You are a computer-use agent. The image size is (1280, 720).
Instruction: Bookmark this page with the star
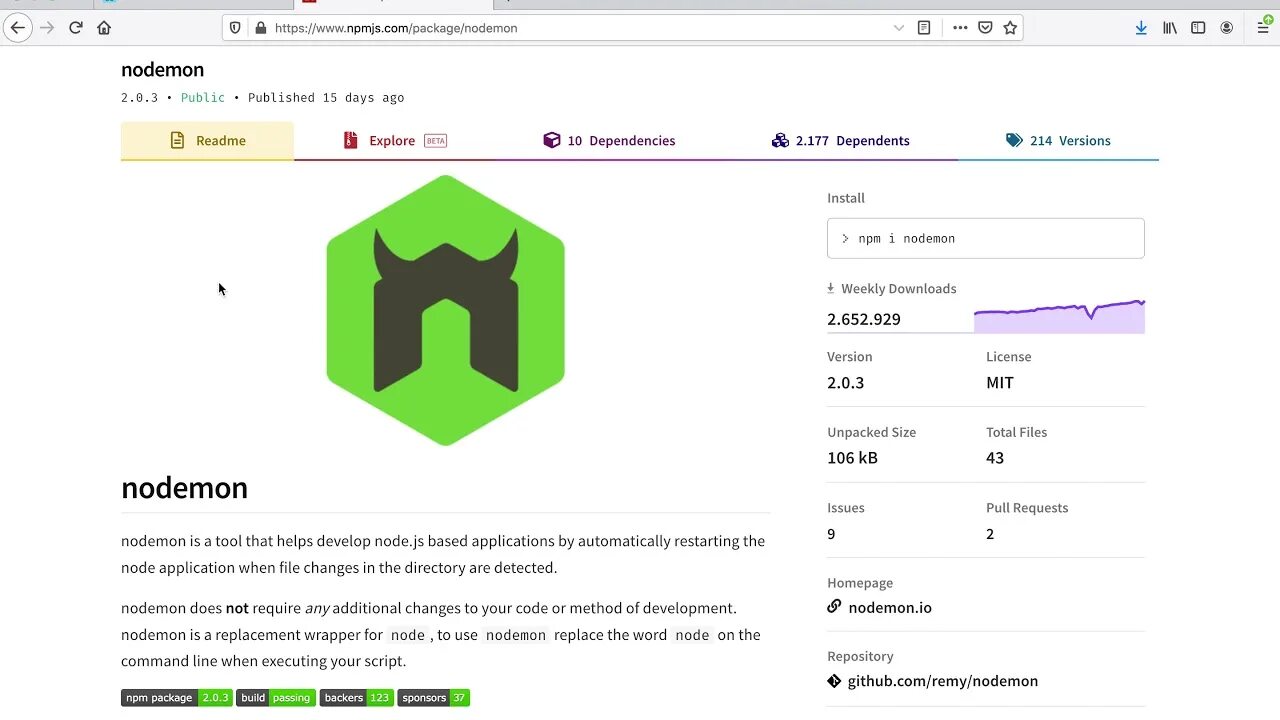coord(1010,28)
